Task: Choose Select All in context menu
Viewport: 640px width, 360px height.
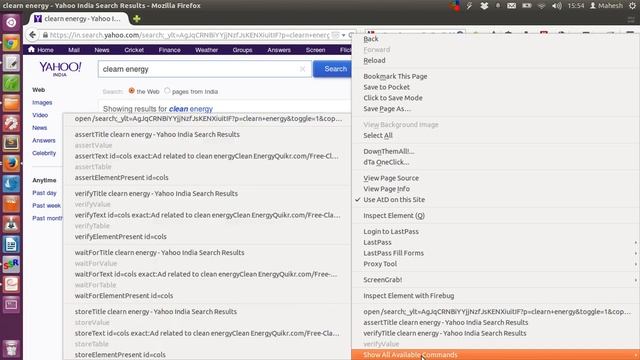Action: 496,136
